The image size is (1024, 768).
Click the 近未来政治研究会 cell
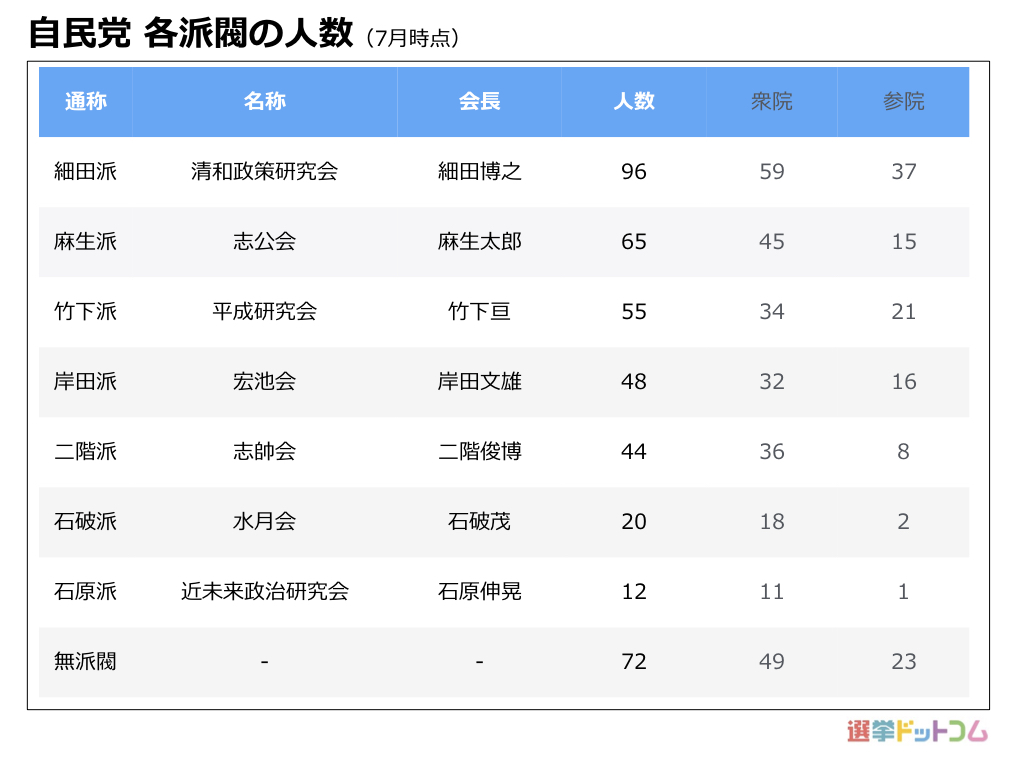tap(264, 592)
